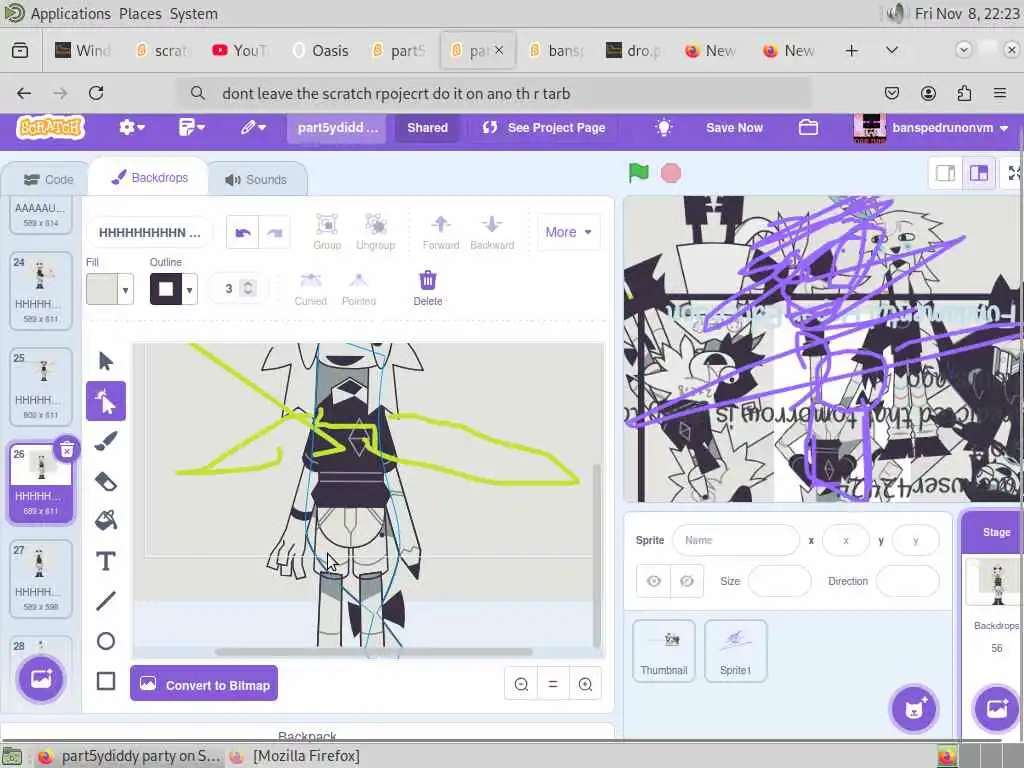Expand the Firefox list all tabs chevron
Image resolution: width=1024 pixels, height=768 pixels.
click(x=891, y=50)
